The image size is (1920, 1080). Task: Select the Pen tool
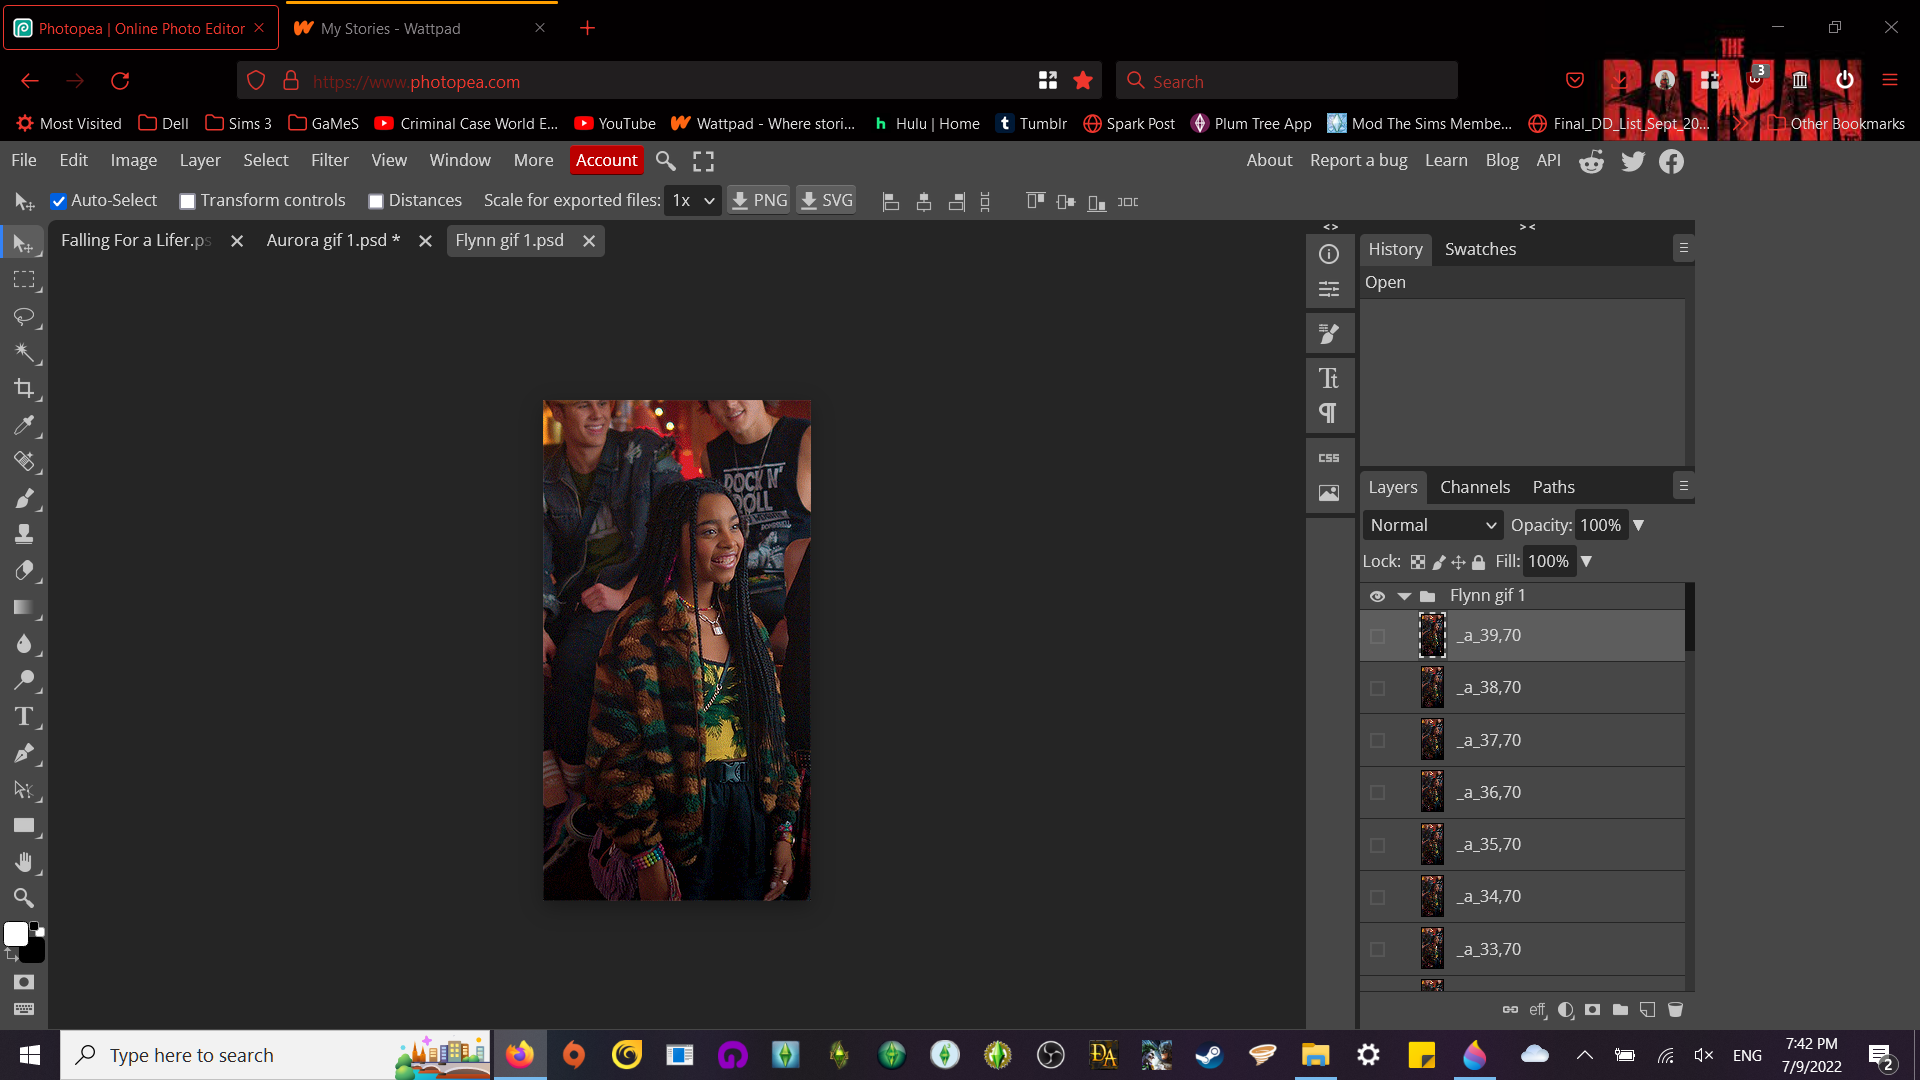click(24, 753)
